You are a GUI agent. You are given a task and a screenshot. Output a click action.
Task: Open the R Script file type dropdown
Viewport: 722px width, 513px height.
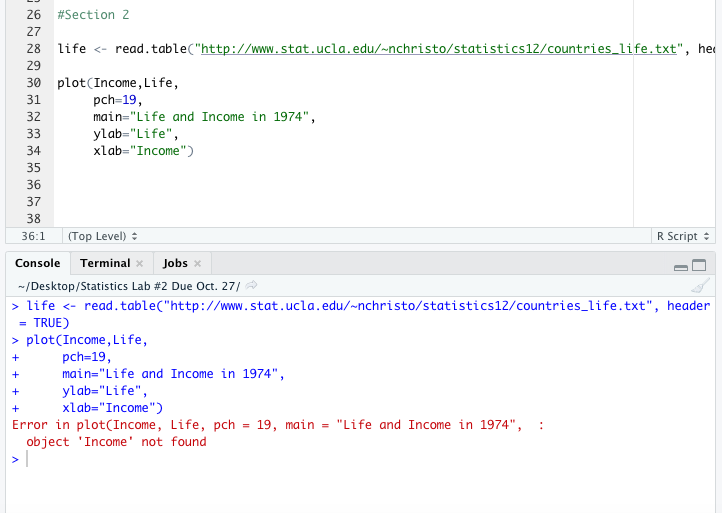(683, 236)
